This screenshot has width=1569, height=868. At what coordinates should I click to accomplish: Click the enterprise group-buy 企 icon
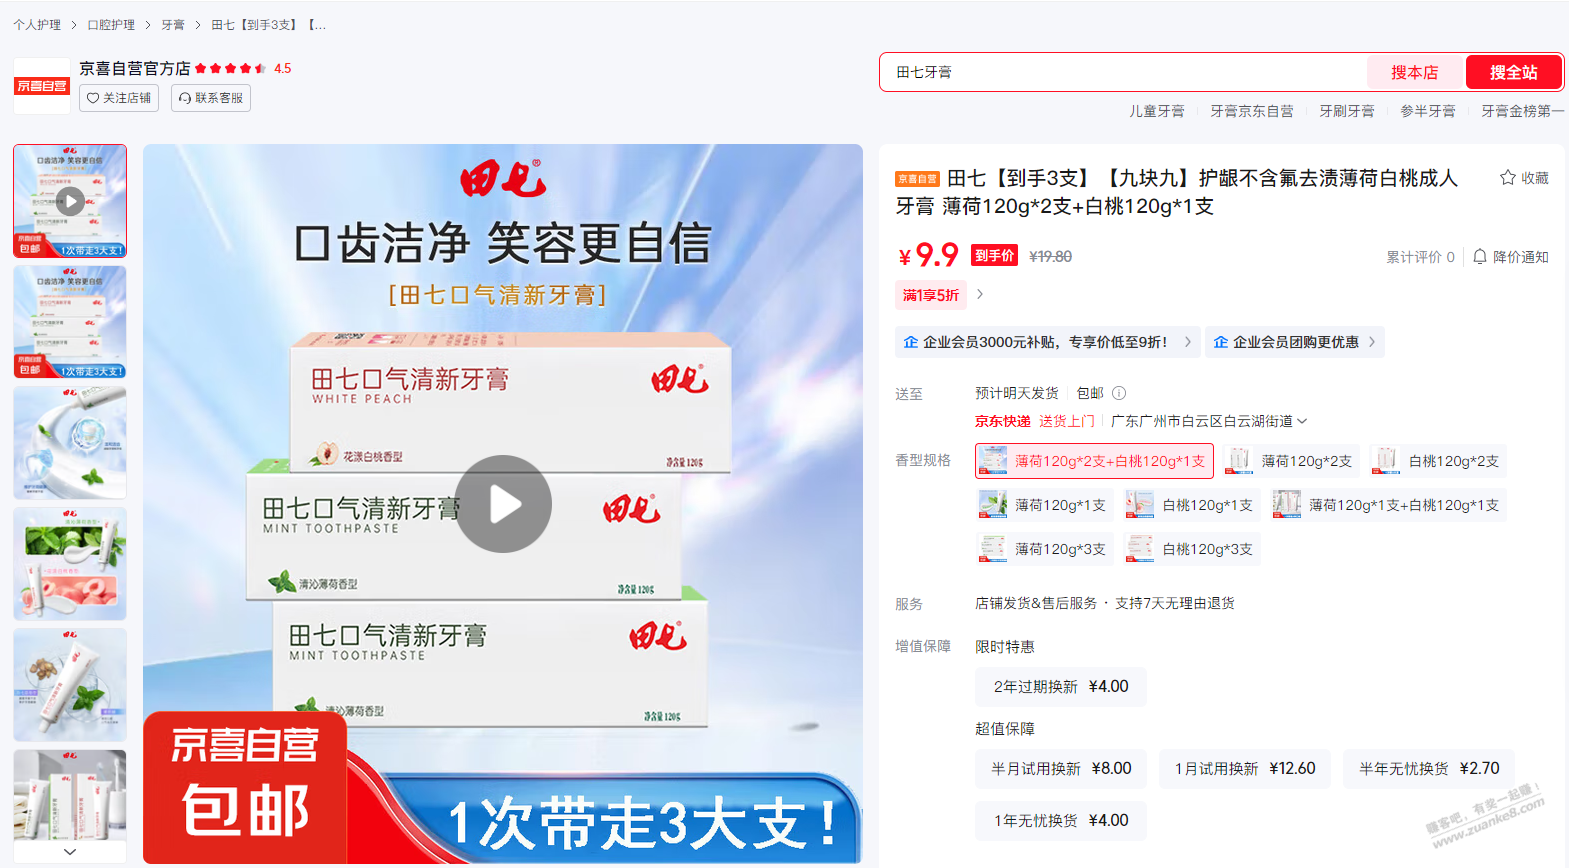pos(1221,342)
